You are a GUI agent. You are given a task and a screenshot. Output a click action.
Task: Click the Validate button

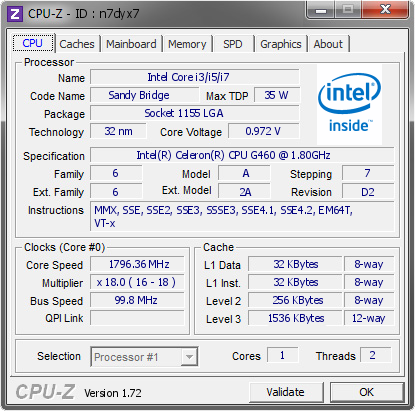[286, 392]
